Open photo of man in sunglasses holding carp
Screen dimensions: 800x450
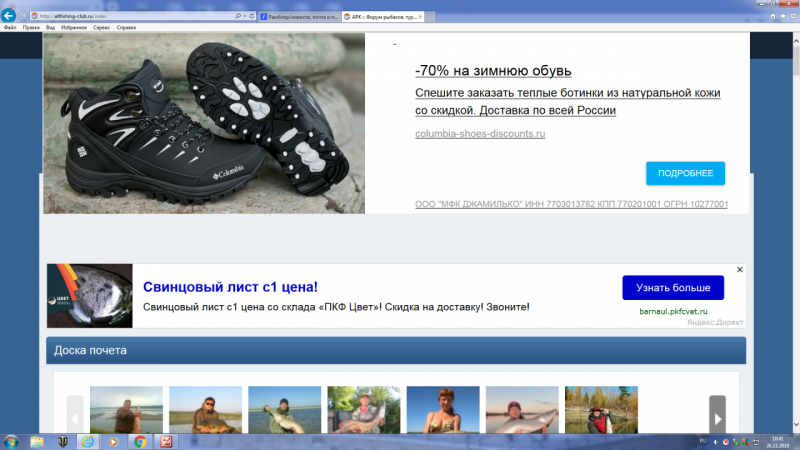click(206, 410)
